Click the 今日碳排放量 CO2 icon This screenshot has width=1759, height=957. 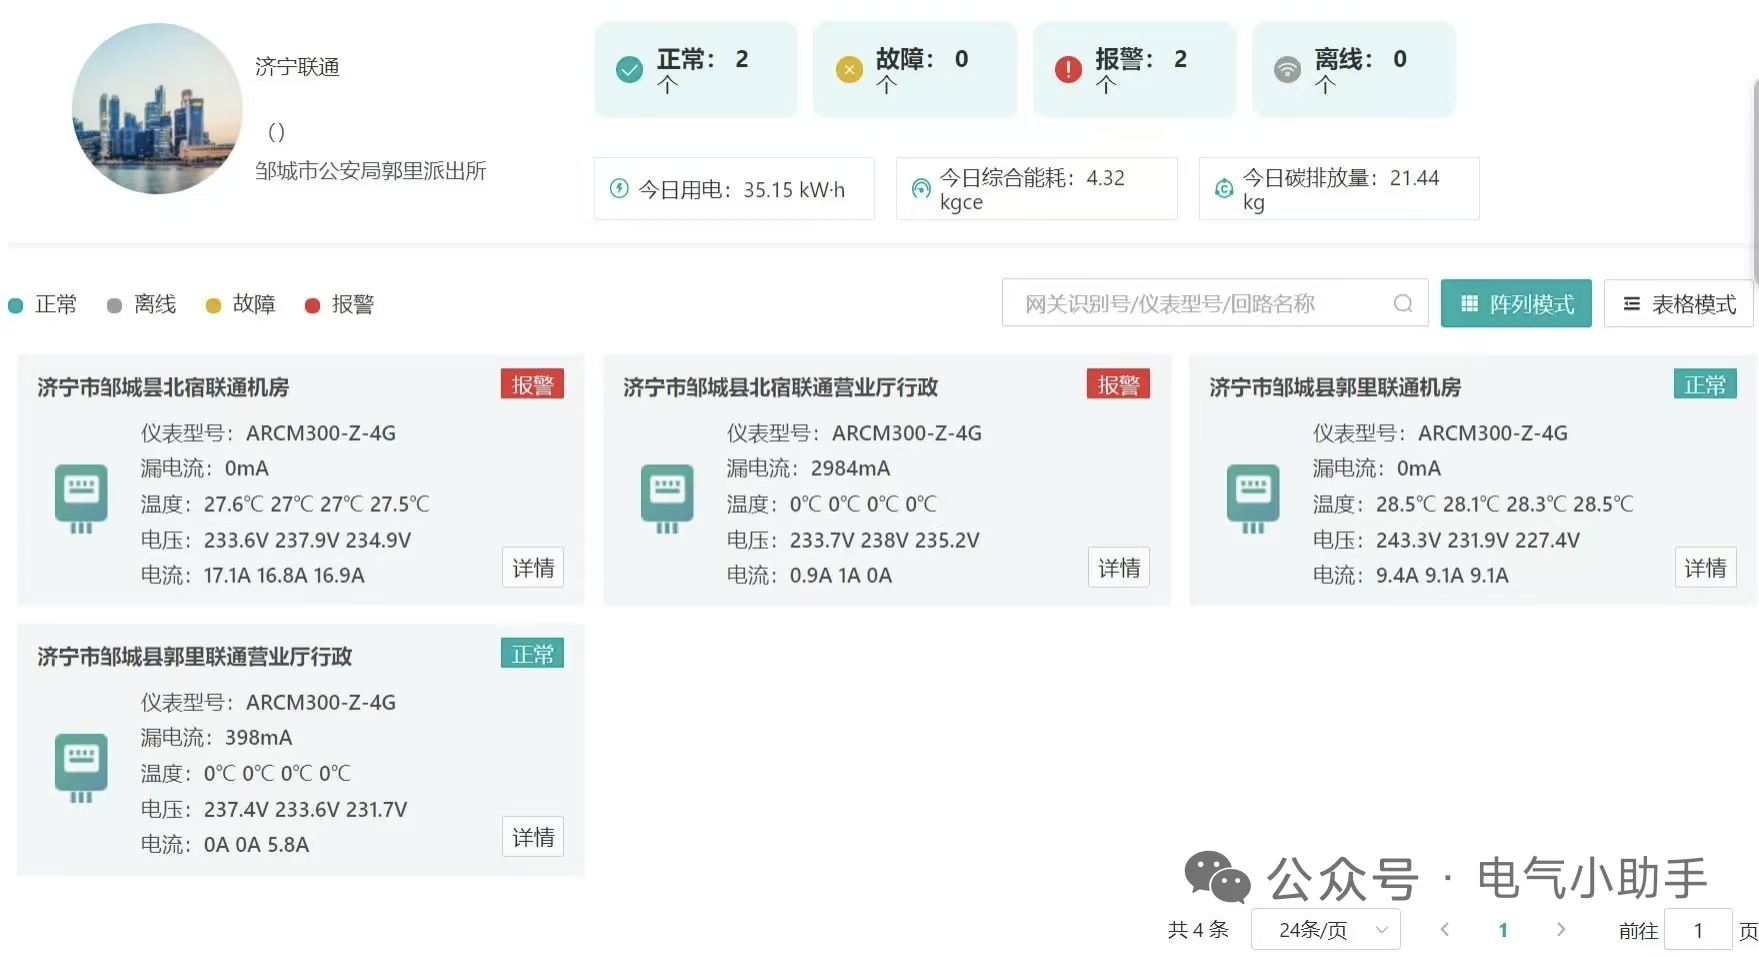tap(1223, 188)
